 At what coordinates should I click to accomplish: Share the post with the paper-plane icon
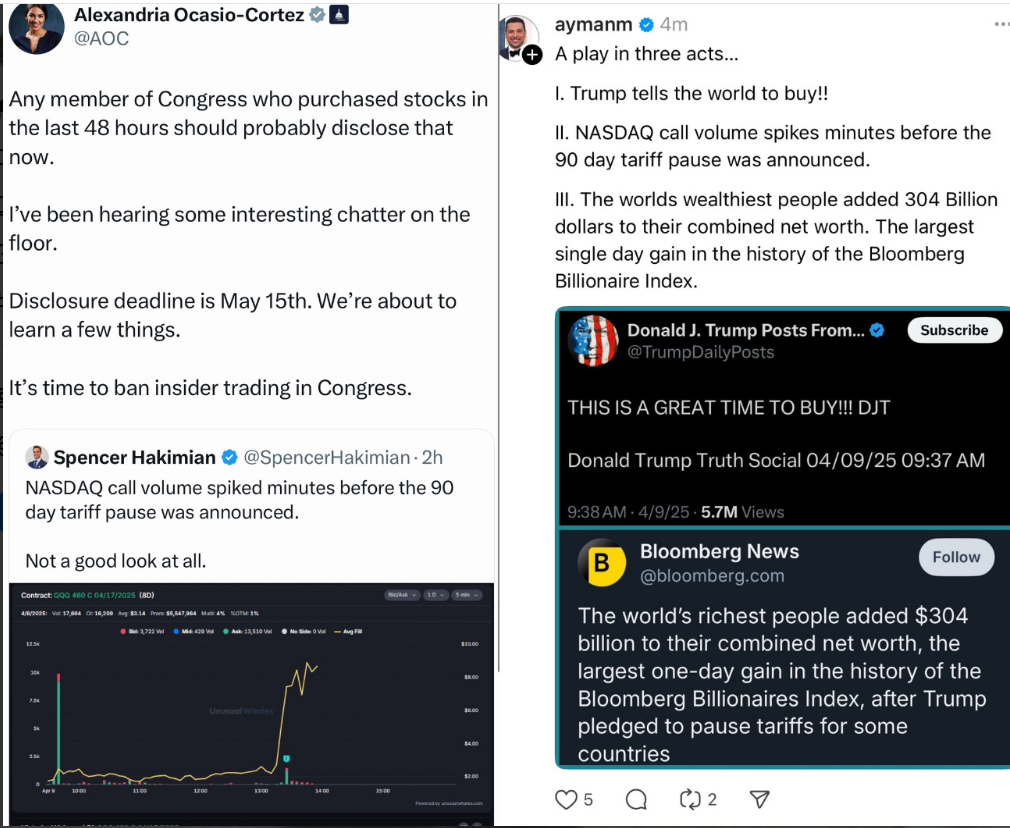click(760, 799)
